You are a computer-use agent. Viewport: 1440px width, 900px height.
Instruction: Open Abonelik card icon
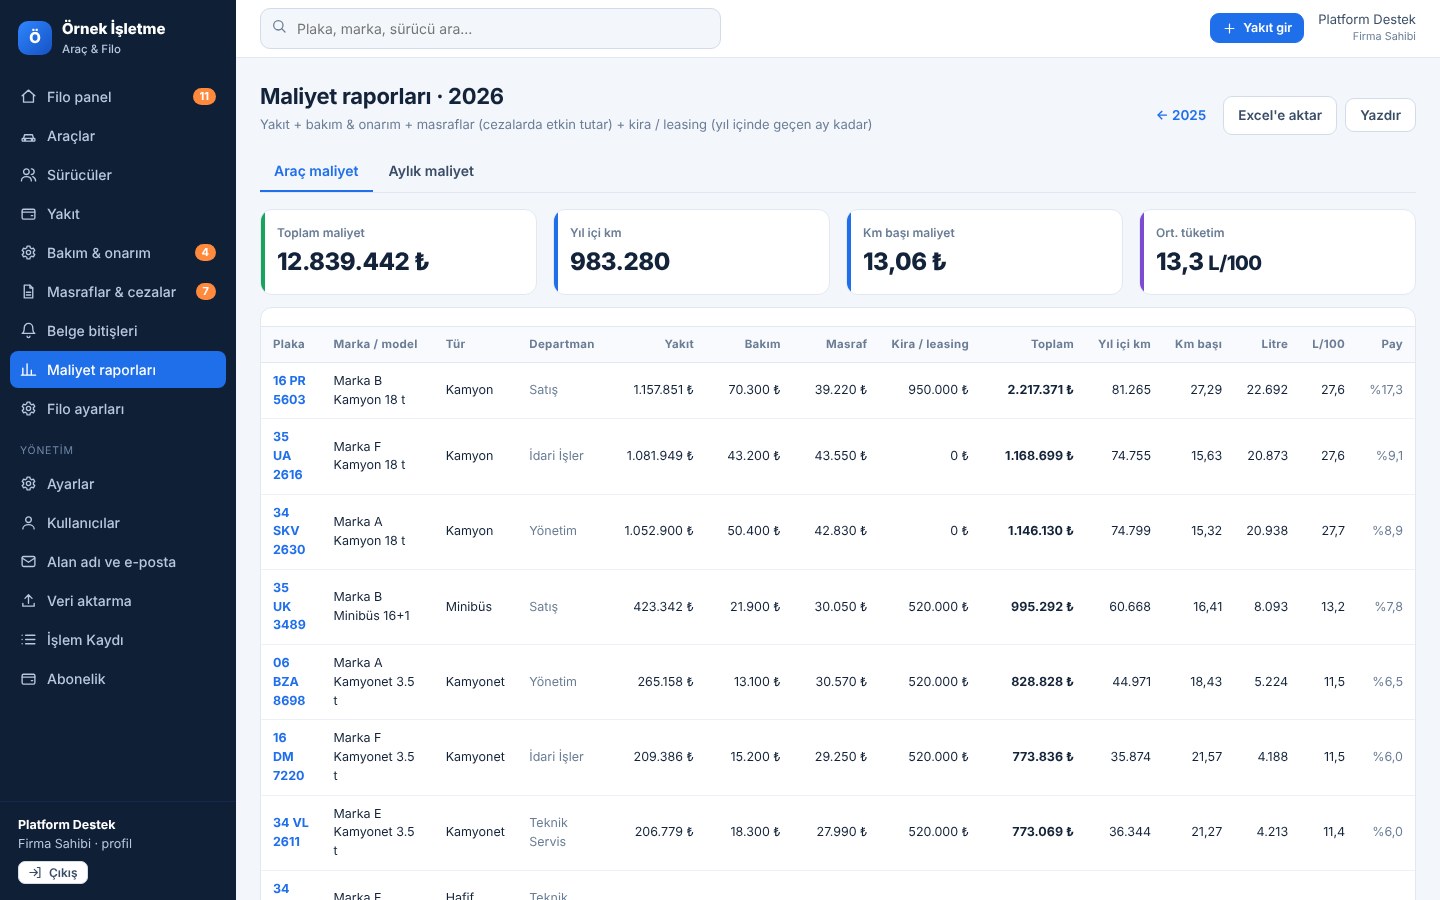pos(28,679)
